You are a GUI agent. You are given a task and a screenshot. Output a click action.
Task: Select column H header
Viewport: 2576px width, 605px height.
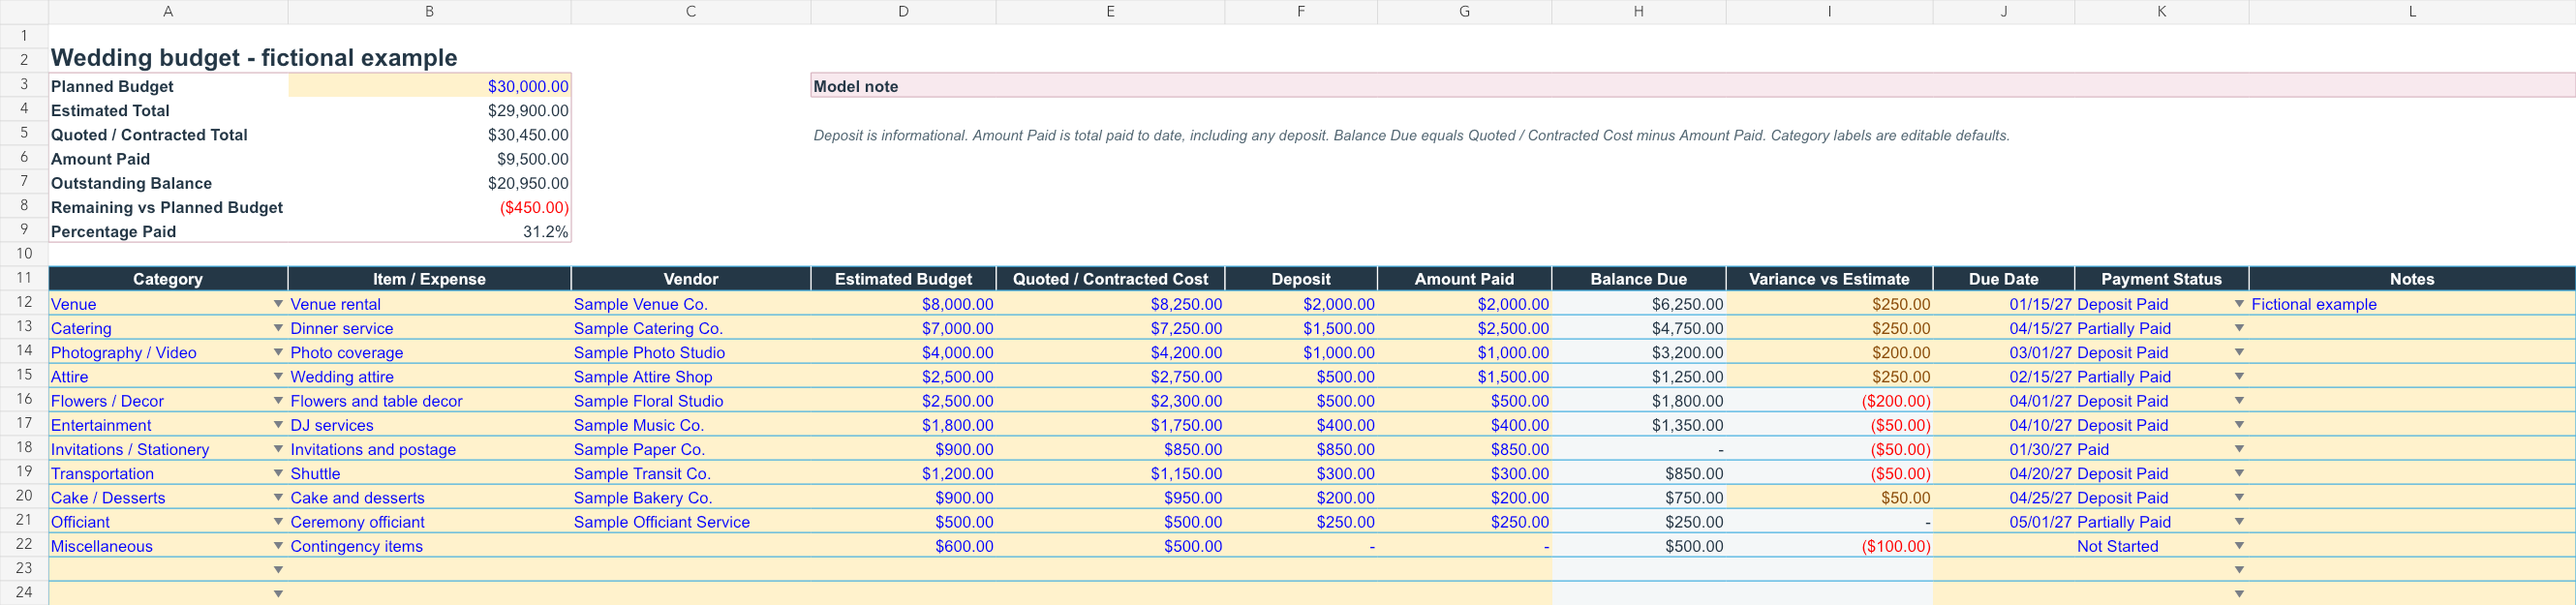(x=1638, y=12)
